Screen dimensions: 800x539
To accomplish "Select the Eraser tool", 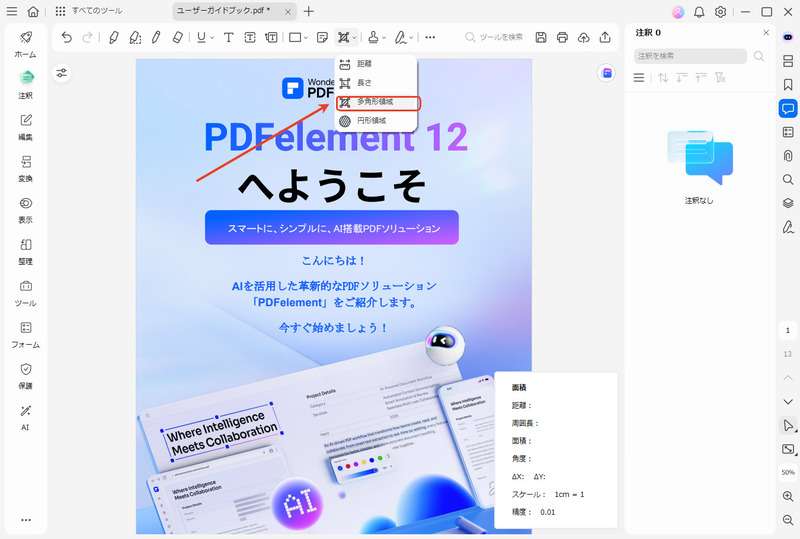I will click(177, 37).
